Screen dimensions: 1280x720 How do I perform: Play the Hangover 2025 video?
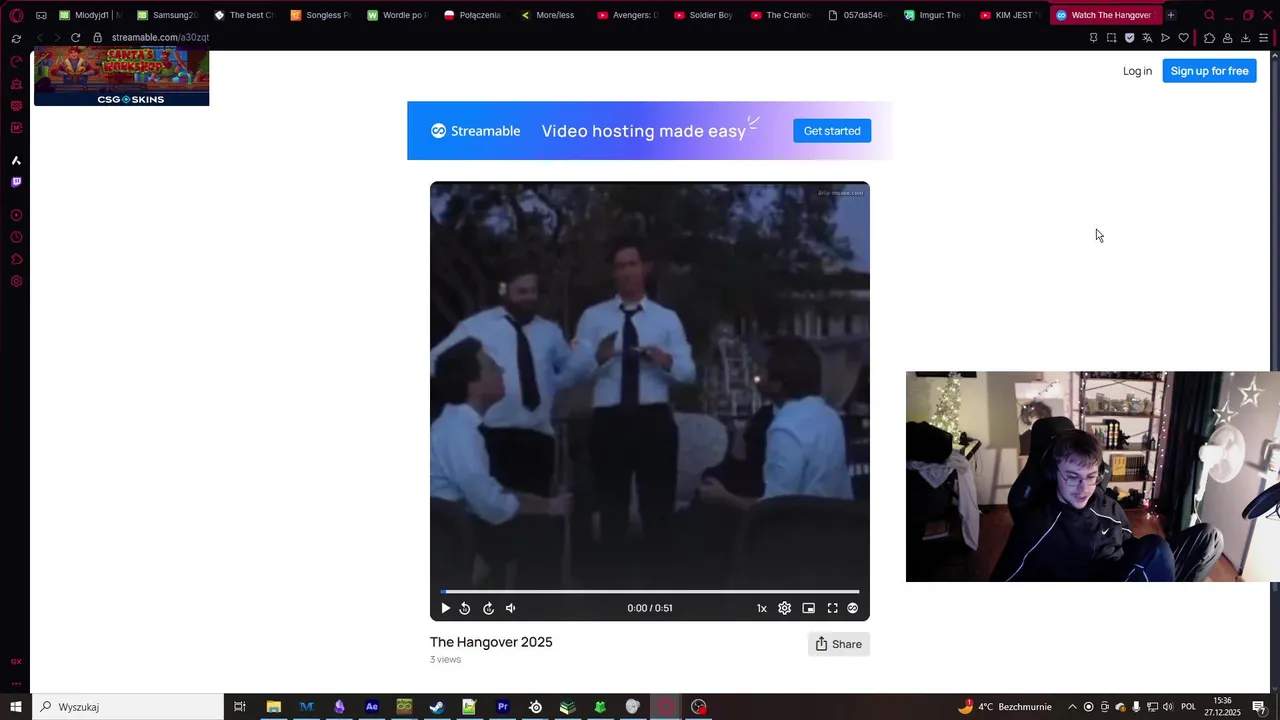coord(445,608)
